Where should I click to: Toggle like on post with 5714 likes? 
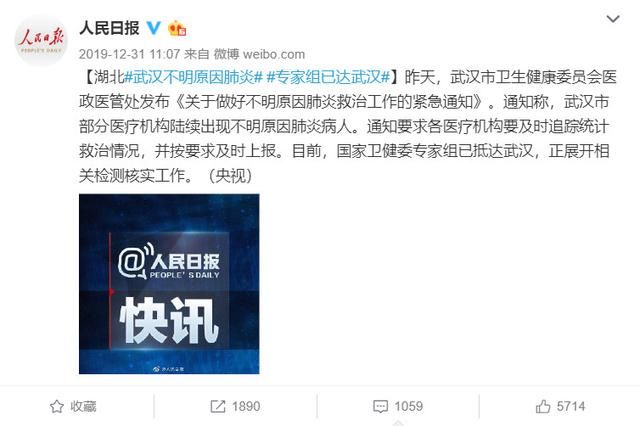point(560,406)
